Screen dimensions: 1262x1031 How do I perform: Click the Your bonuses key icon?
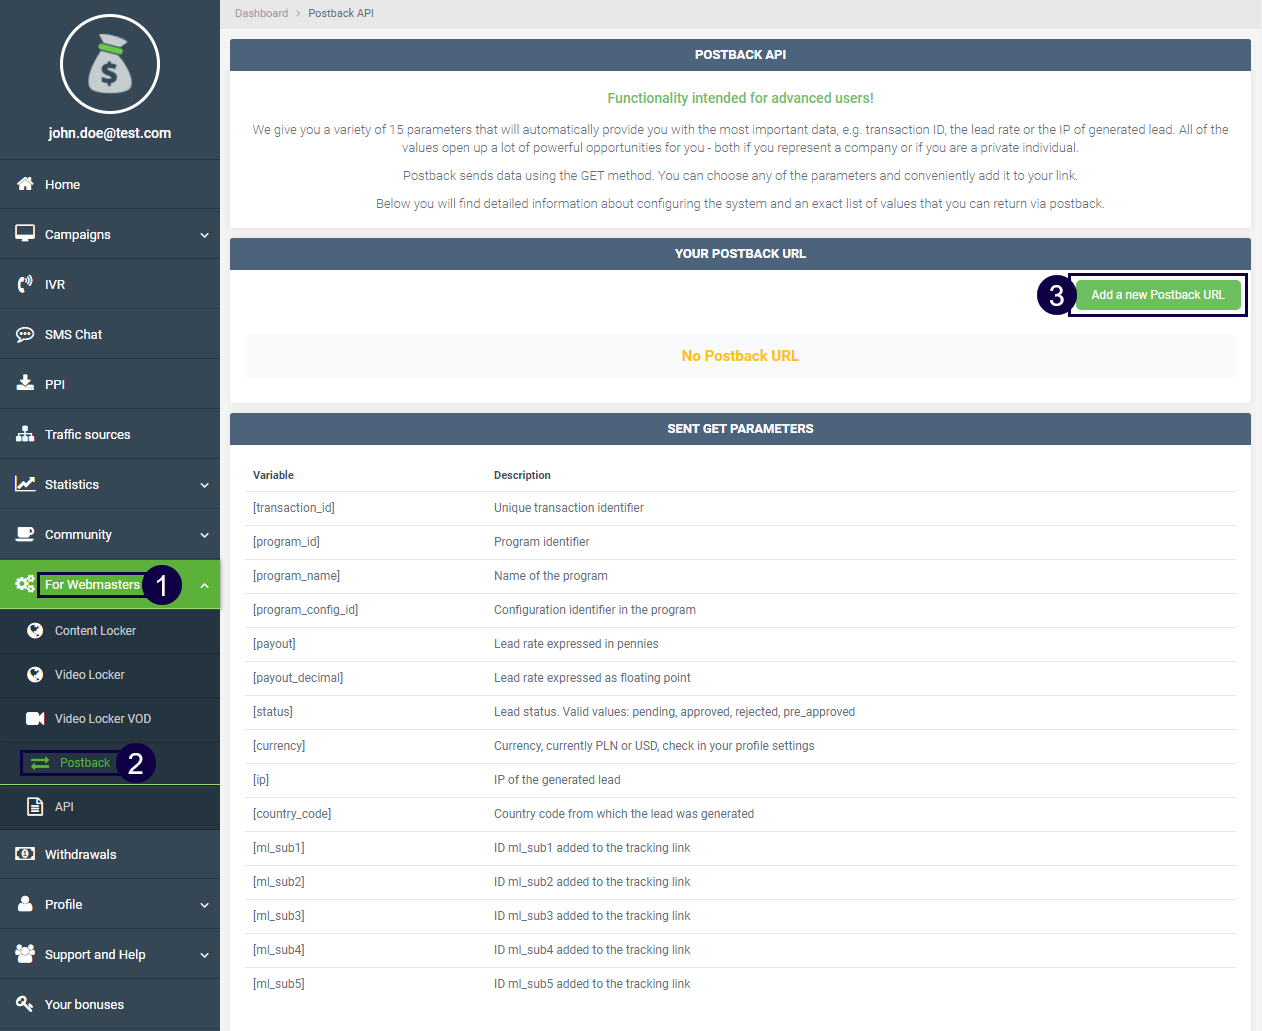25,1004
